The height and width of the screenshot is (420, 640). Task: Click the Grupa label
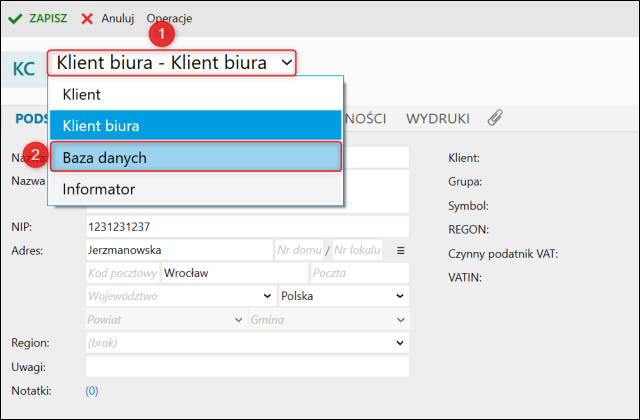pyautogui.click(x=465, y=182)
